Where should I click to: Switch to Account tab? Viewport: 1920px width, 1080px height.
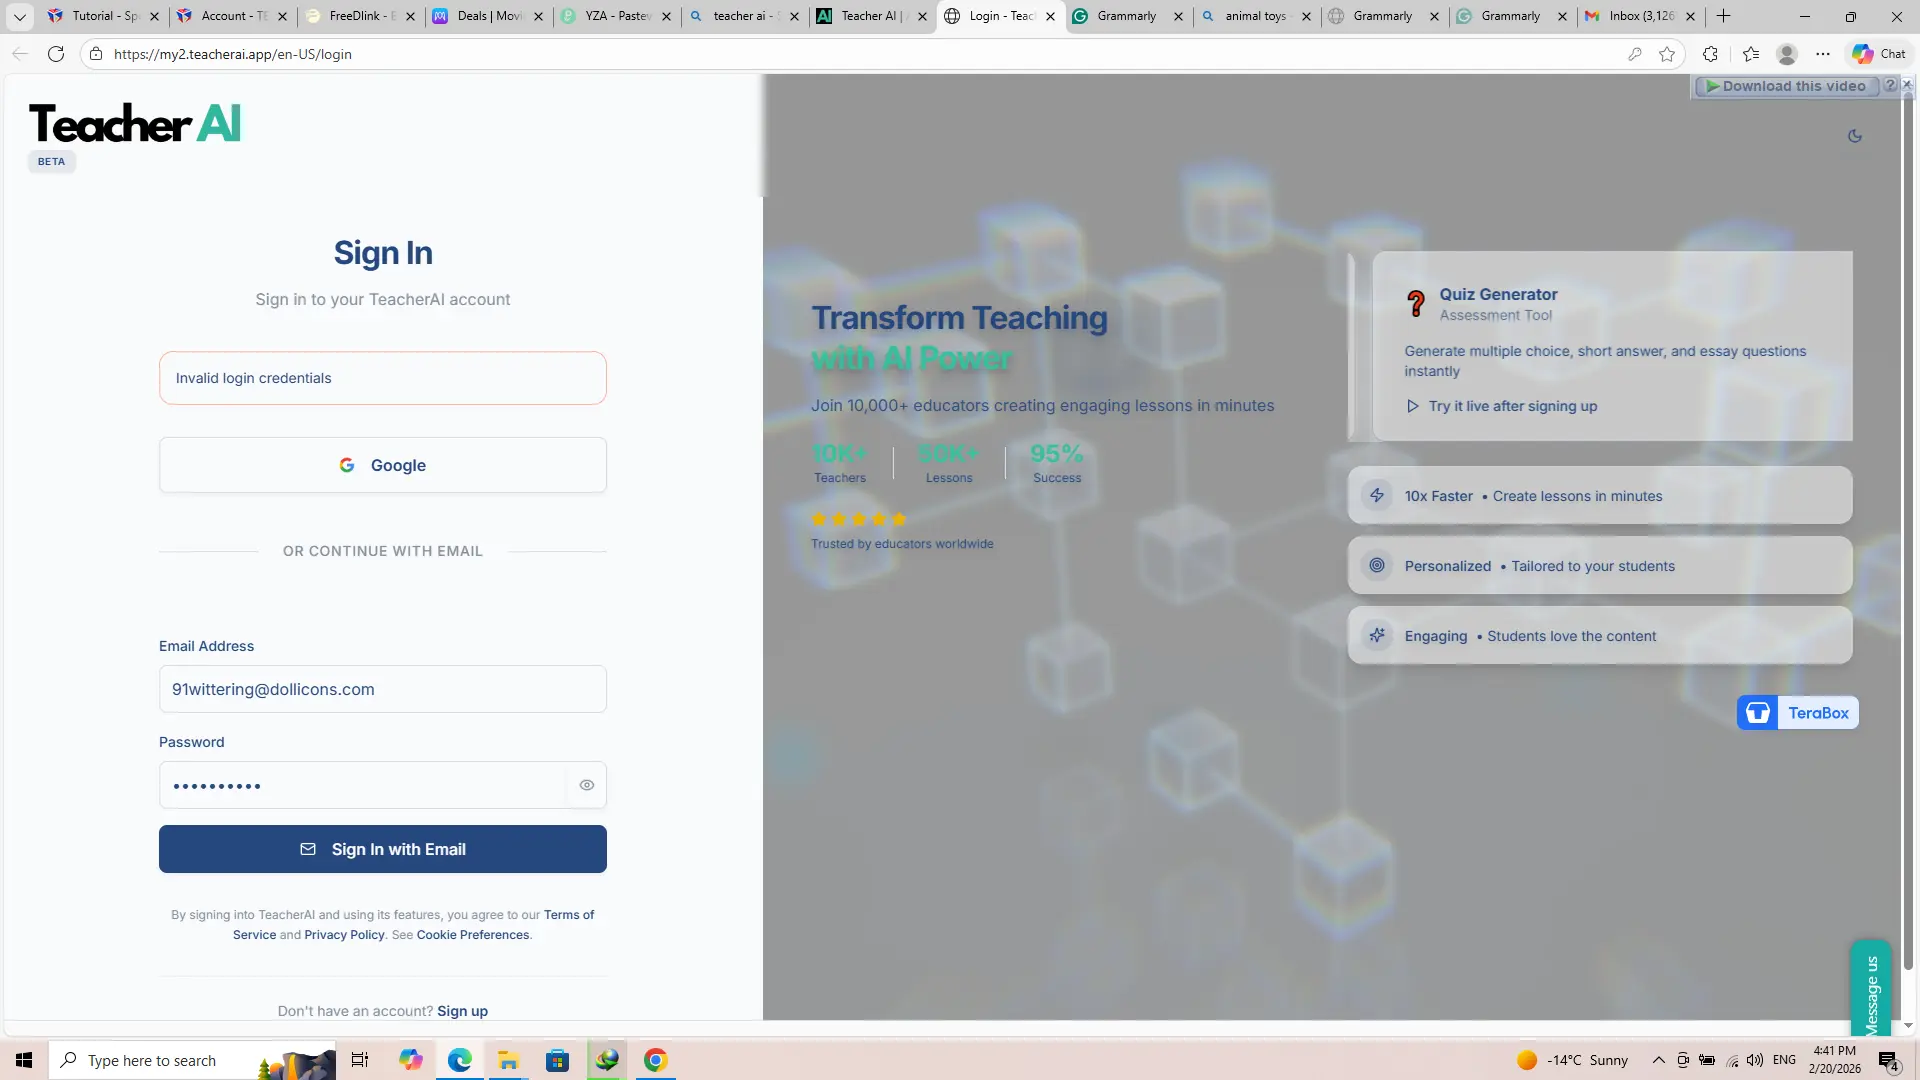pyautogui.click(x=233, y=16)
